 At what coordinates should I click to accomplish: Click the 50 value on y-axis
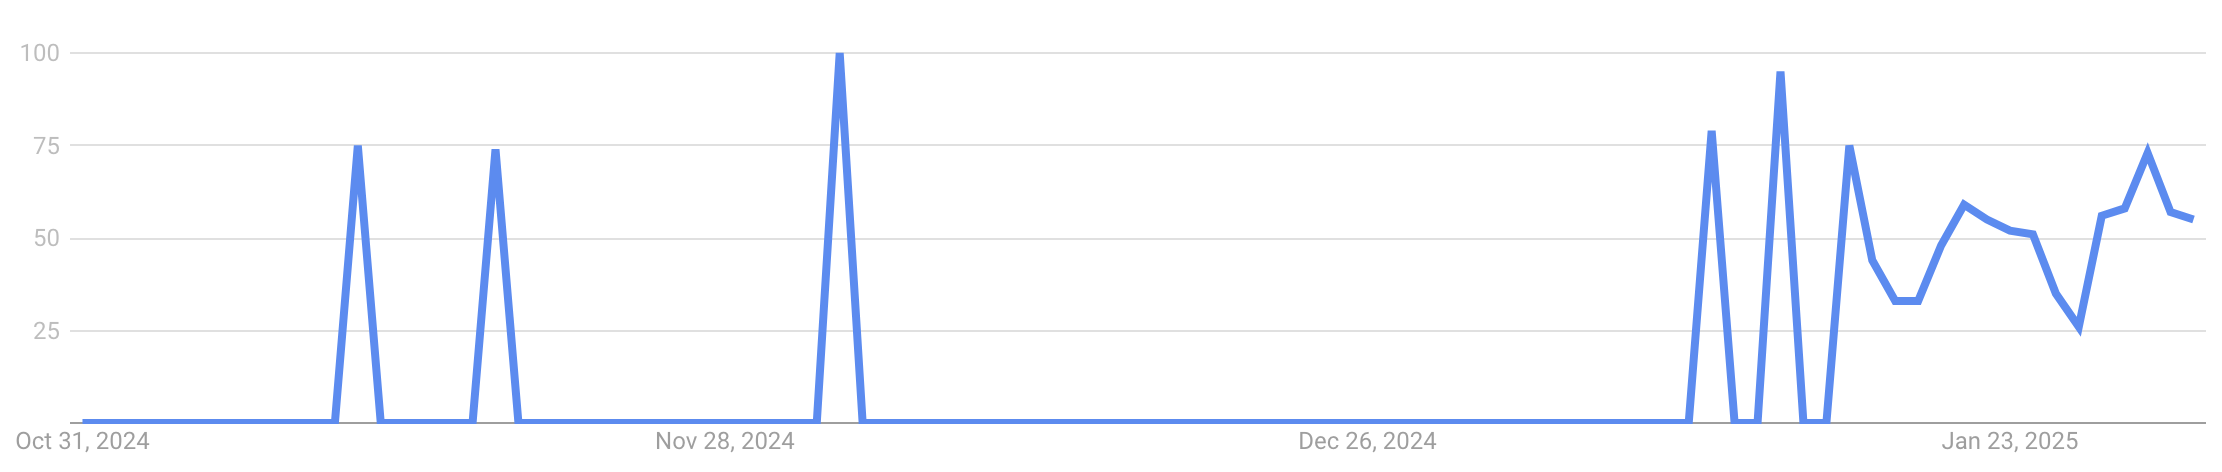pyautogui.click(x=46, y=238)
